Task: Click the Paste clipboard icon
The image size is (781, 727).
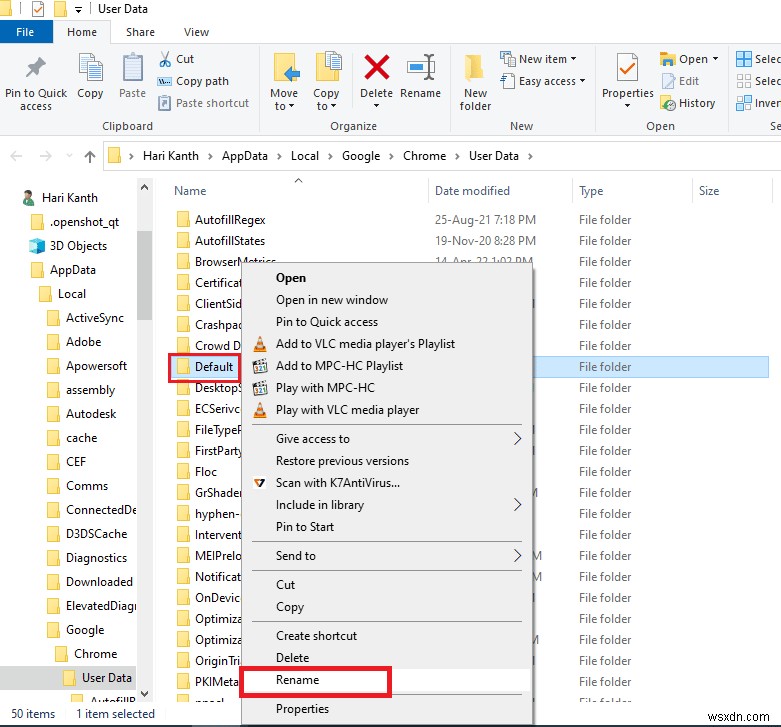Action: coord(132,68)
